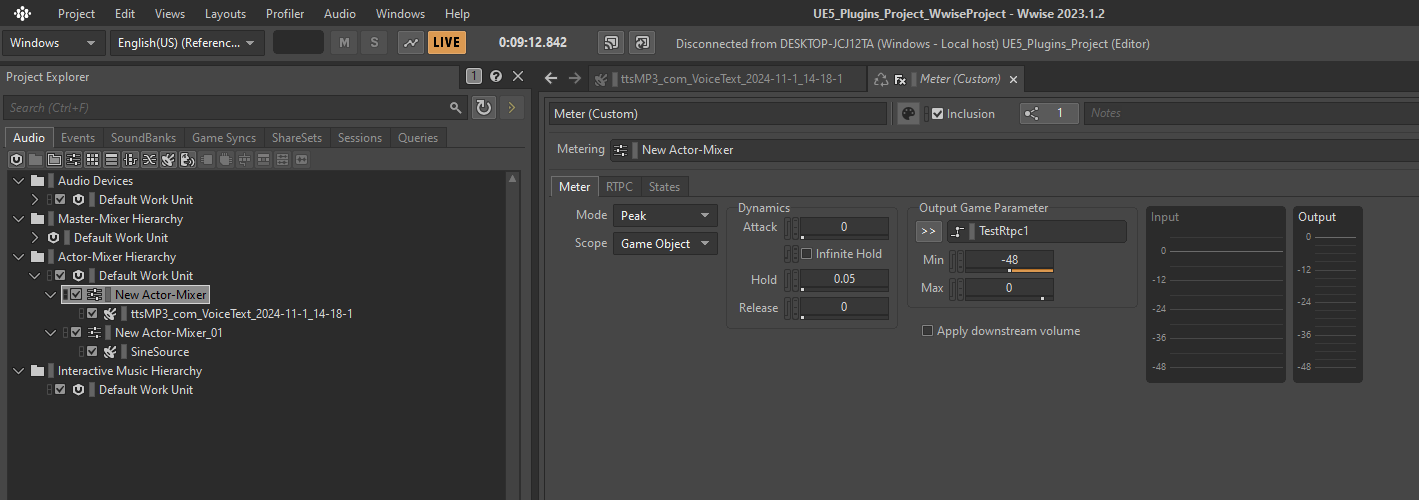
Task: Click the New Actor-Mixer toolbar icon
Action: tap(73, 159)
